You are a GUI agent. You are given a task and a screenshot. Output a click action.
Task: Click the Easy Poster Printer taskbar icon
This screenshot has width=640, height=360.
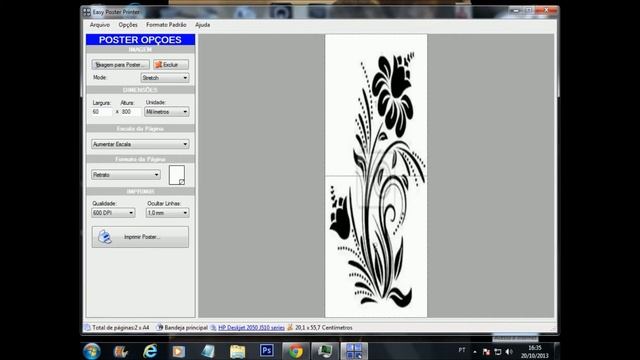pos(354,351)
